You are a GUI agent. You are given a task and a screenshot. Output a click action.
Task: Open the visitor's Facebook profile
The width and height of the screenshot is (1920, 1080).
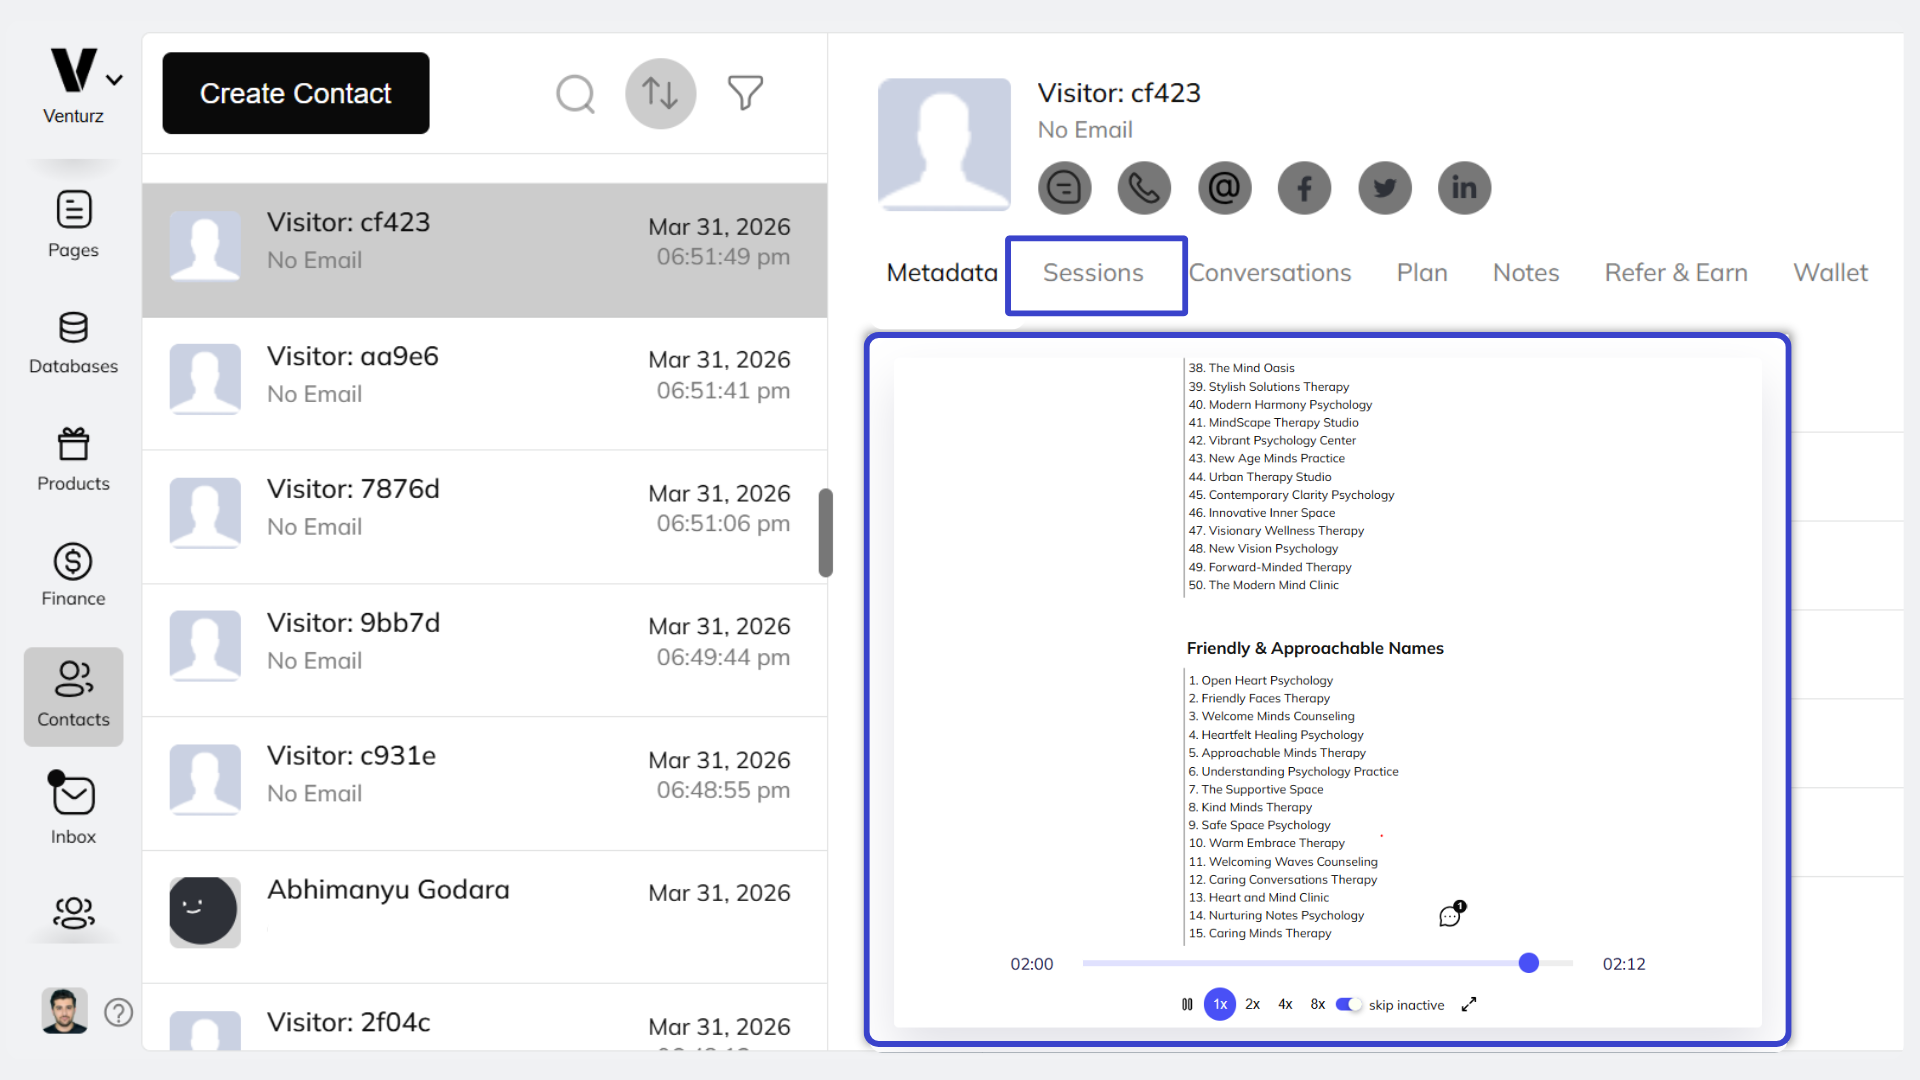(x=1304, y=188)
